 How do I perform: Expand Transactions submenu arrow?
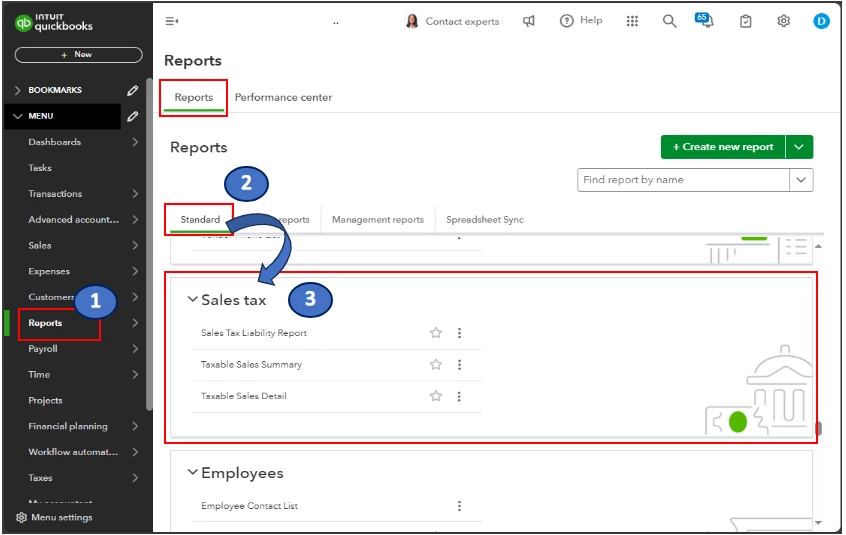pos(135,194)
